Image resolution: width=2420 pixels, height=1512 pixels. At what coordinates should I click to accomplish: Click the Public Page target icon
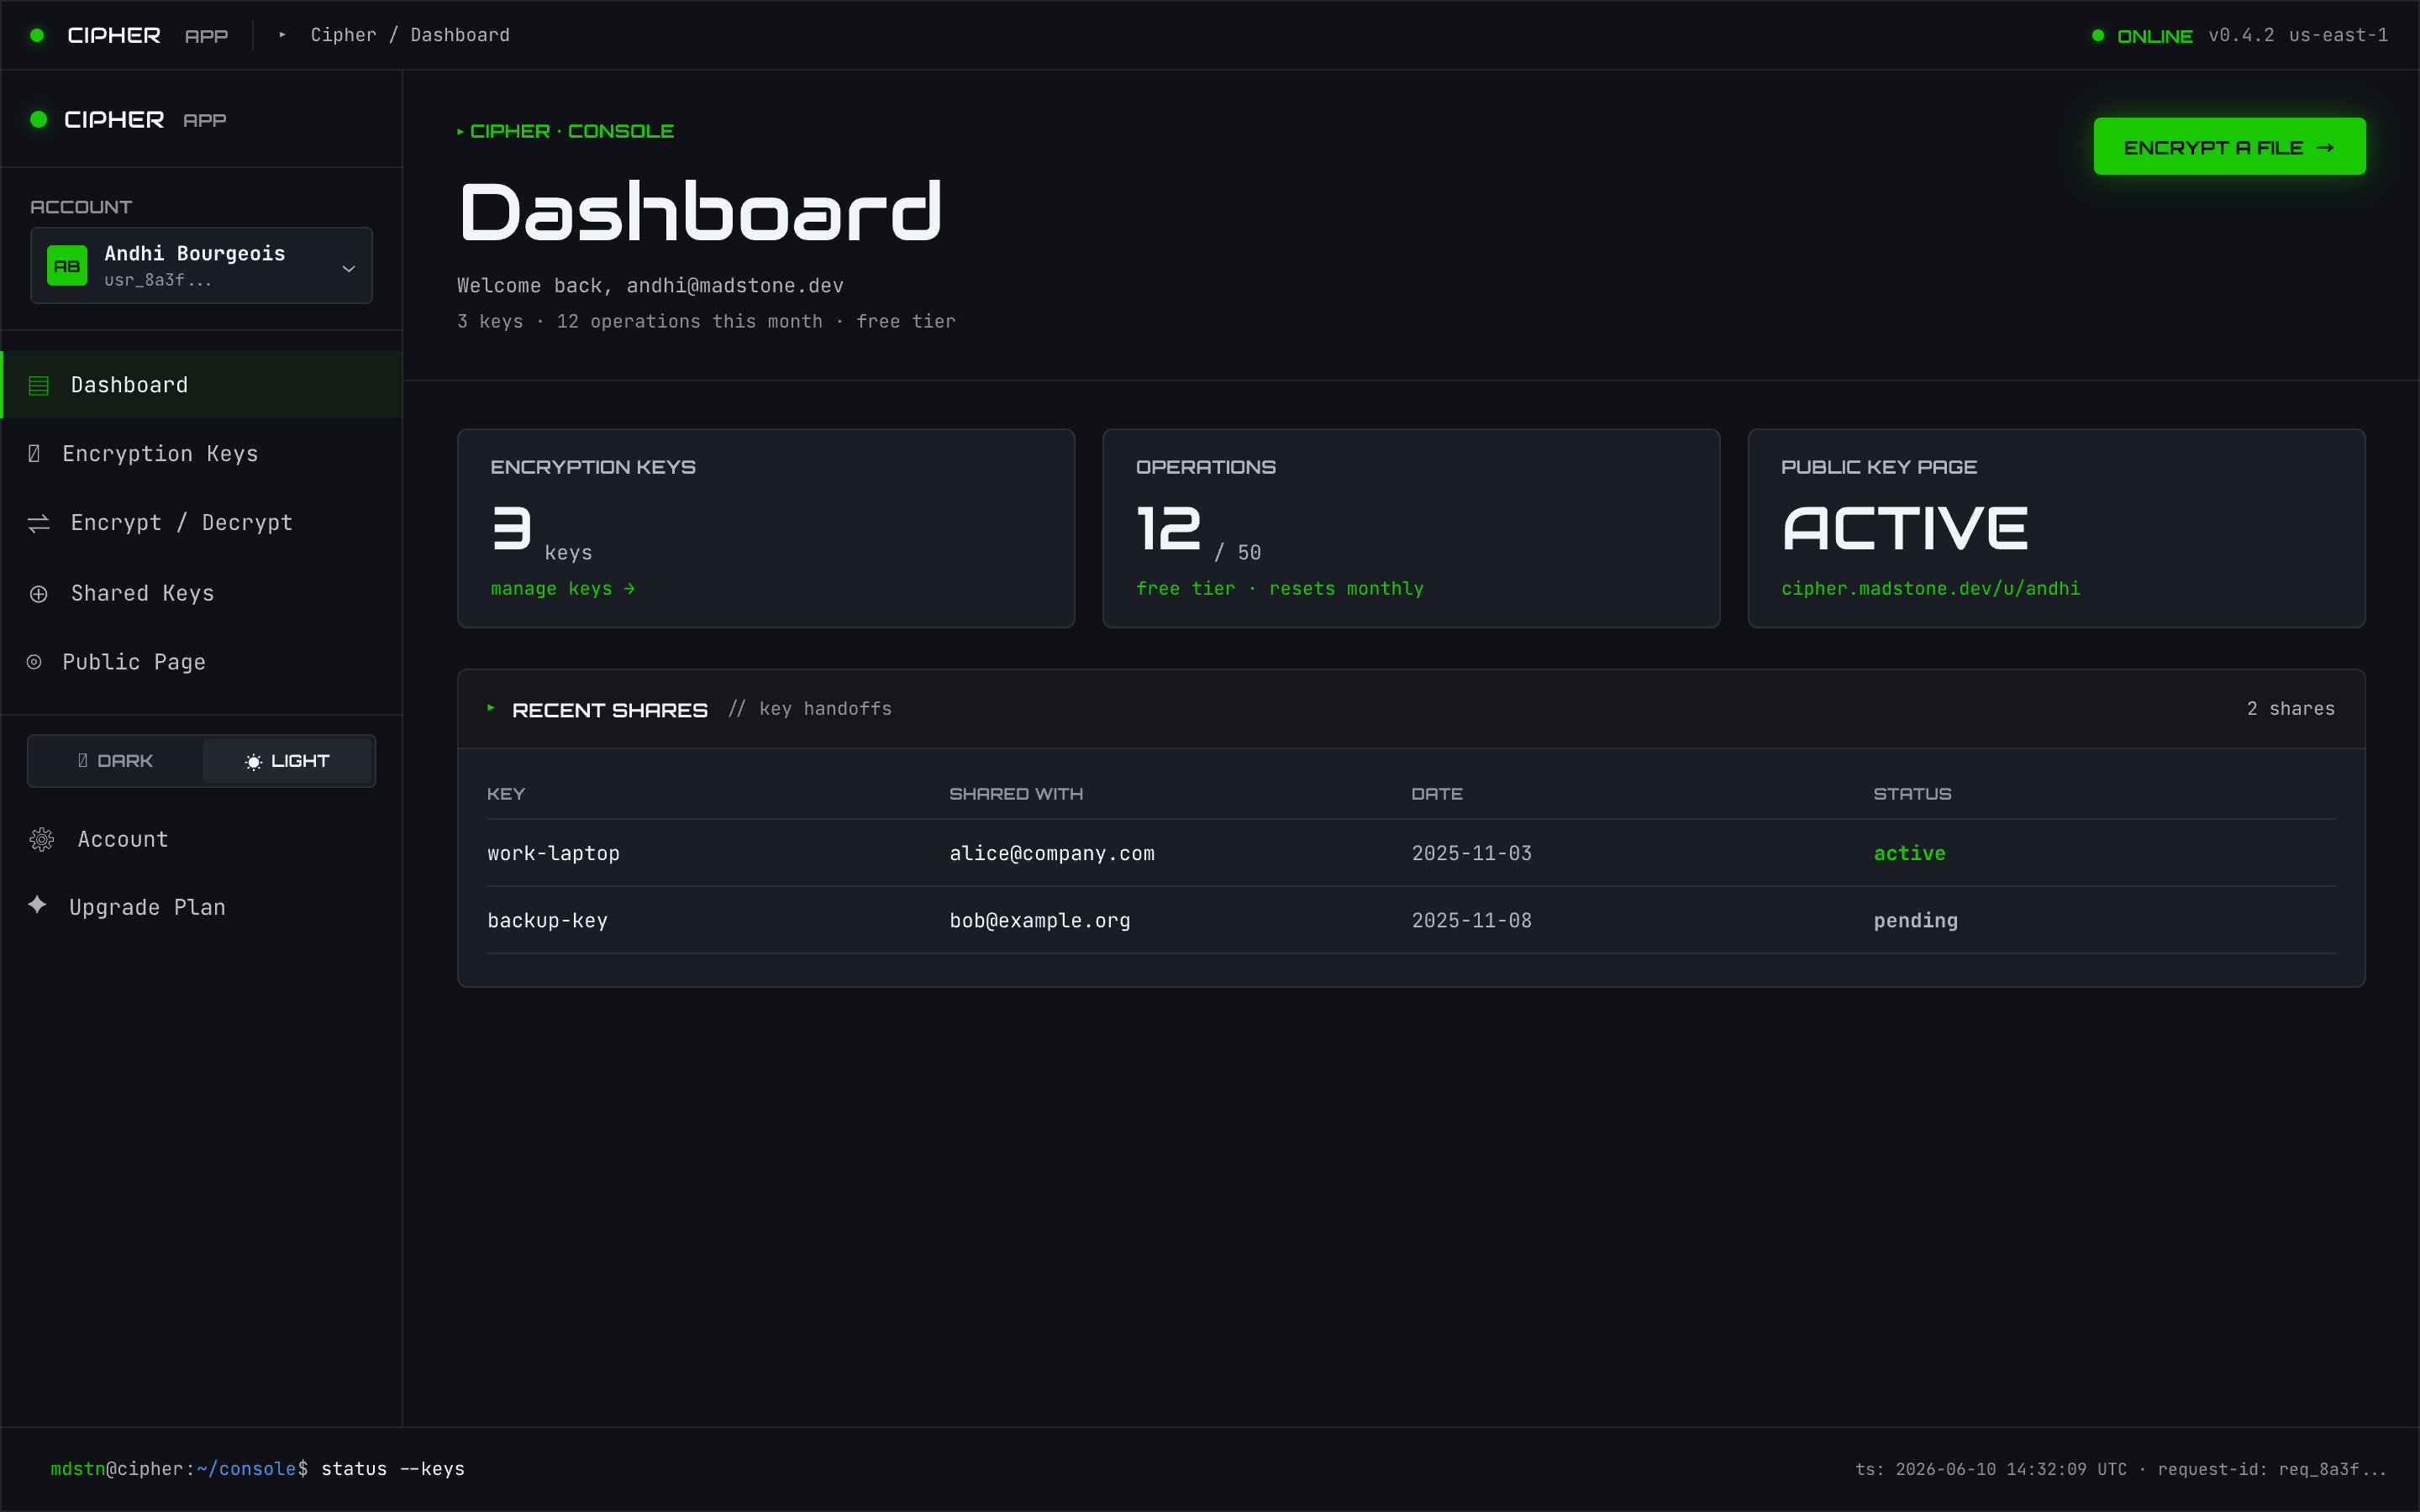pyautogui.click(x=34, y=662)
